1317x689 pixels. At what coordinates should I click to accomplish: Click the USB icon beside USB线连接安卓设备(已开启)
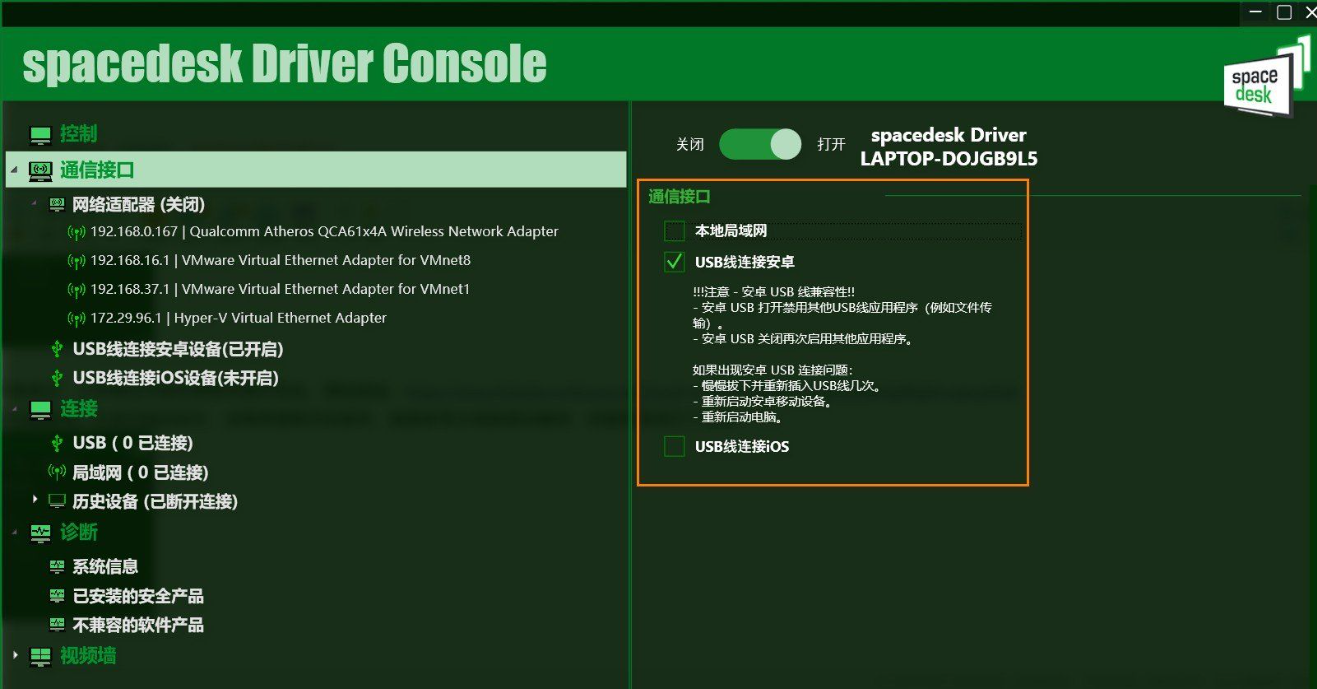(x=57, y=349)
